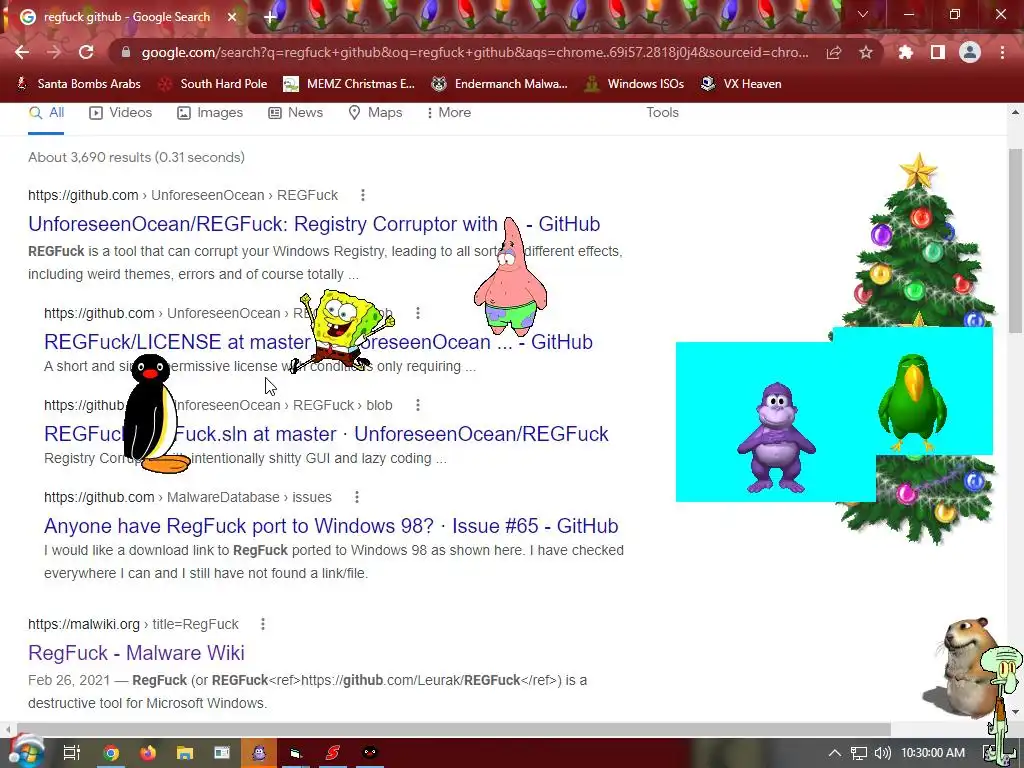The height and width of the screenshot is (768, 1024).
Task: Open Task View on the taskbar
Action: tap(71, 753)
